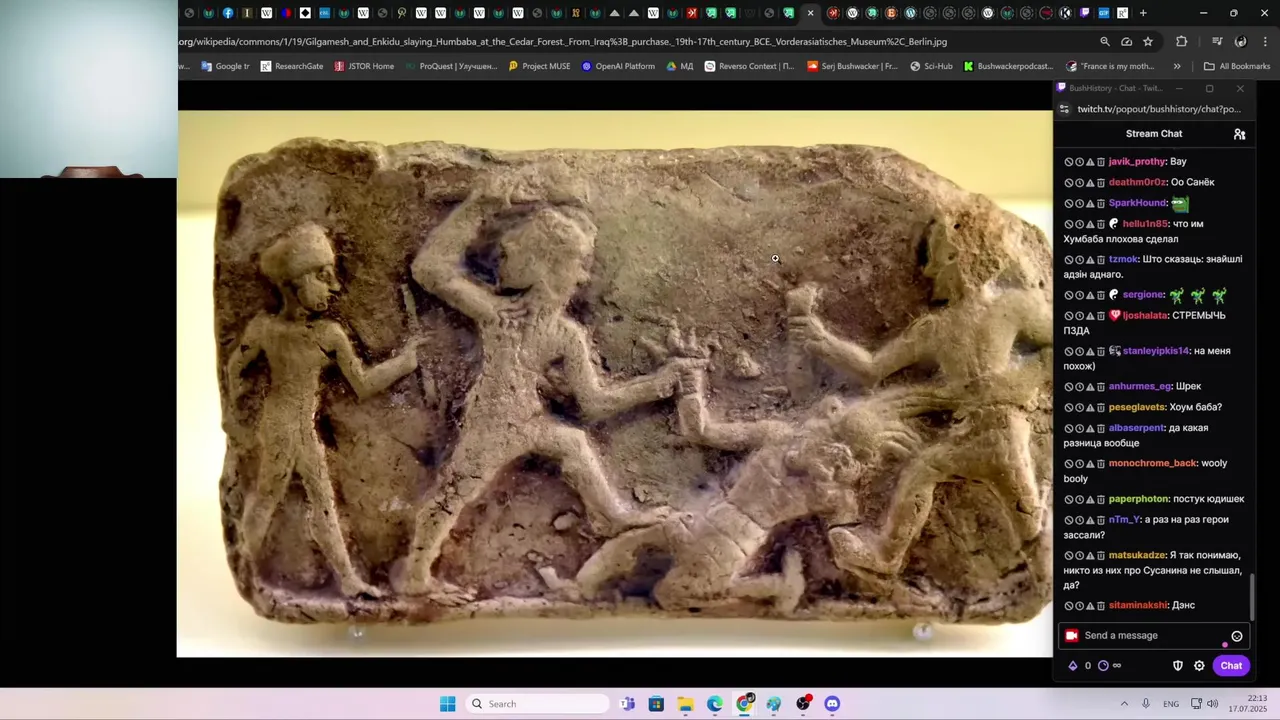Open File Explorer from the taskbar
The height and width of the screenshot is (720, 1280).
685,704
